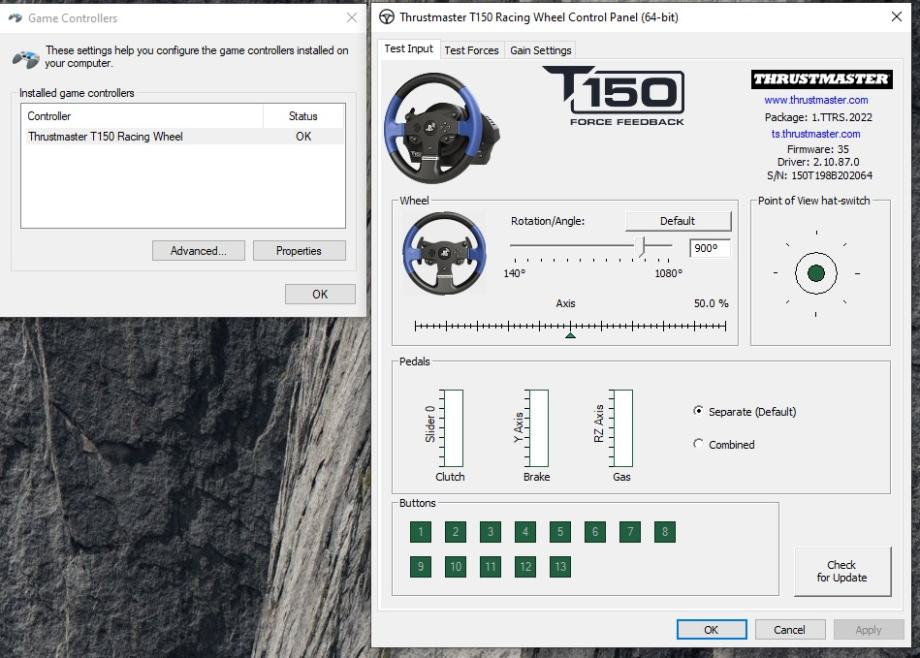This screenshot has height=658, width=920.
Task: Click the game controller icon in Game Controllers
Action: coord(25,57)
